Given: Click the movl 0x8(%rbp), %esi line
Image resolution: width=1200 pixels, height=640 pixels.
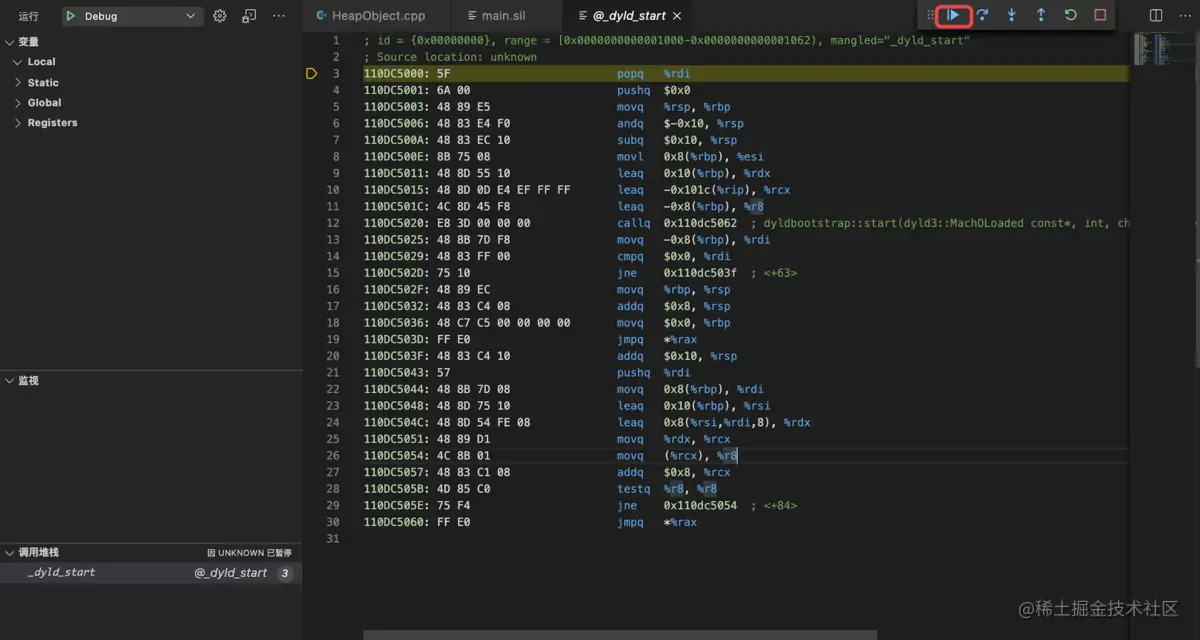Looking at the screenshot, I should pyautogui.click(x=690, y=157).
